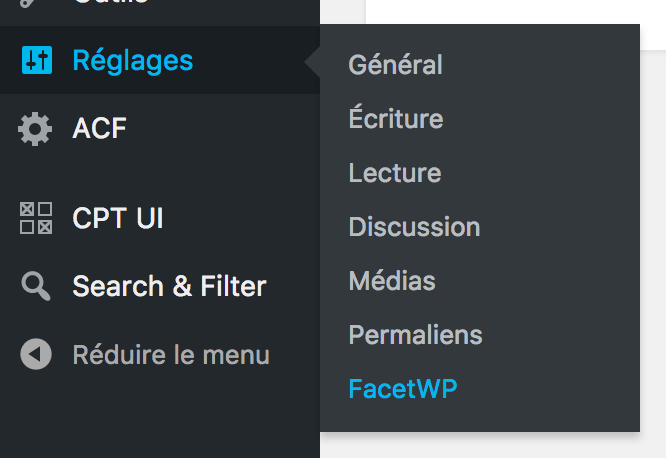Open the Réglages menu label

tap(132, 60)
